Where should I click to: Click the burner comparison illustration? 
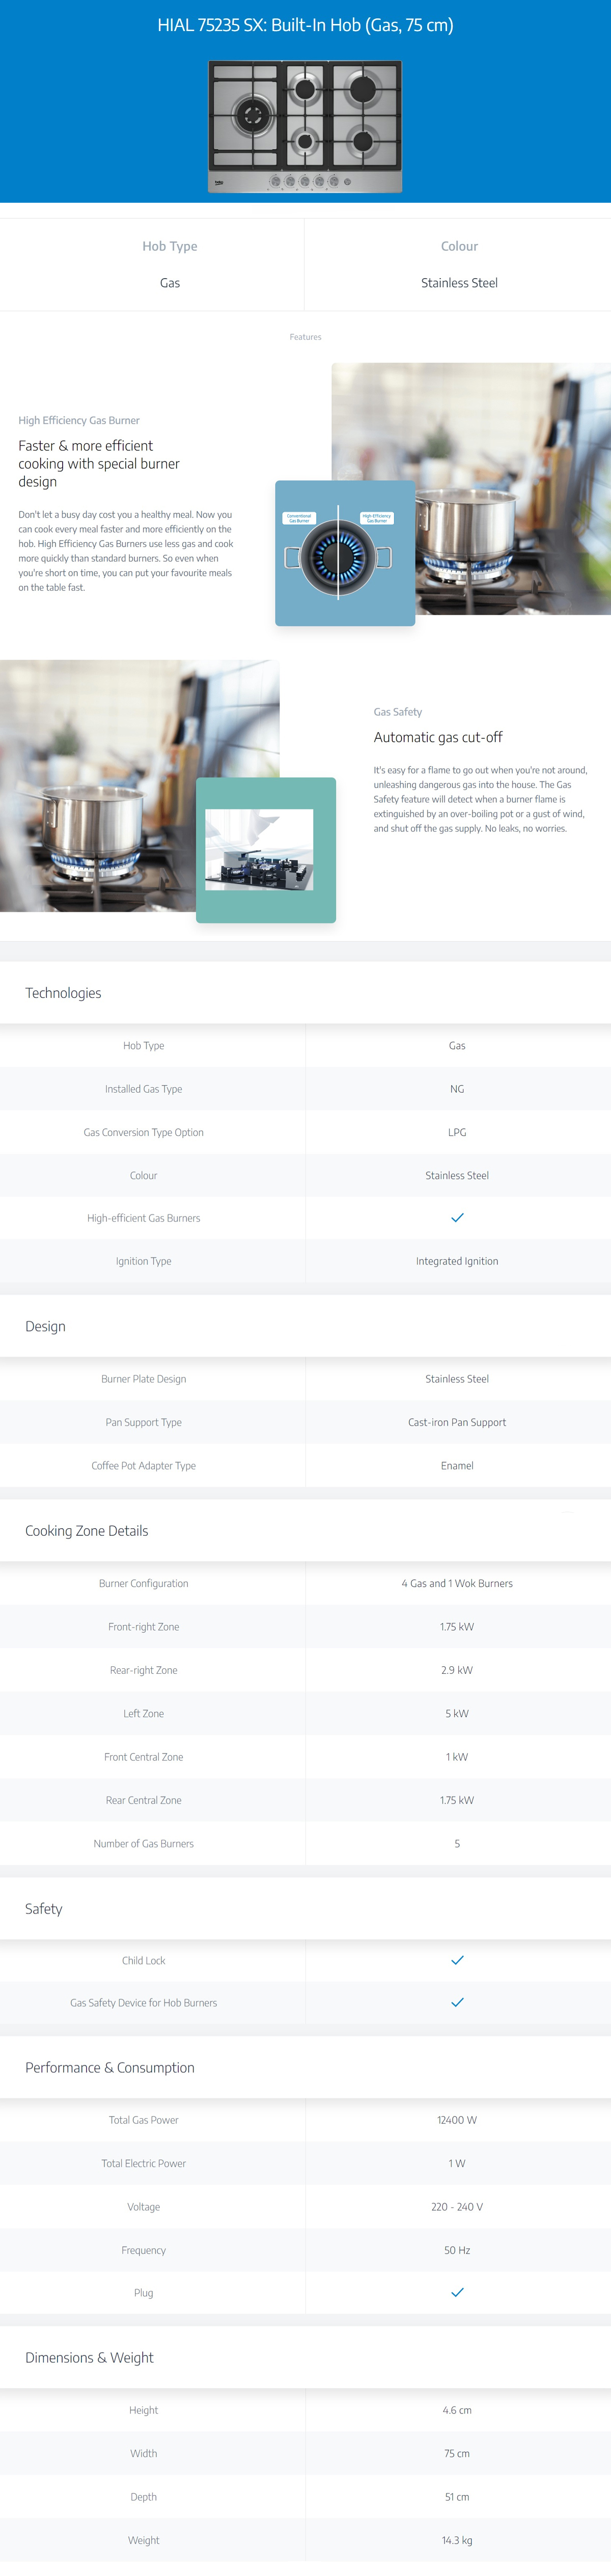345,553
